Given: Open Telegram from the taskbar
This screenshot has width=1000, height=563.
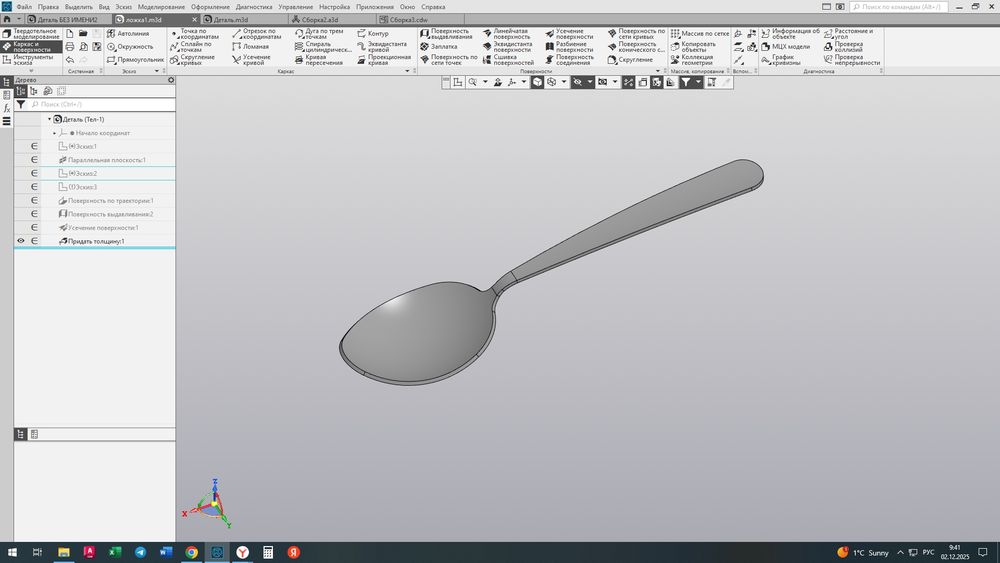Looking at the screenshot, I should 140,552.
